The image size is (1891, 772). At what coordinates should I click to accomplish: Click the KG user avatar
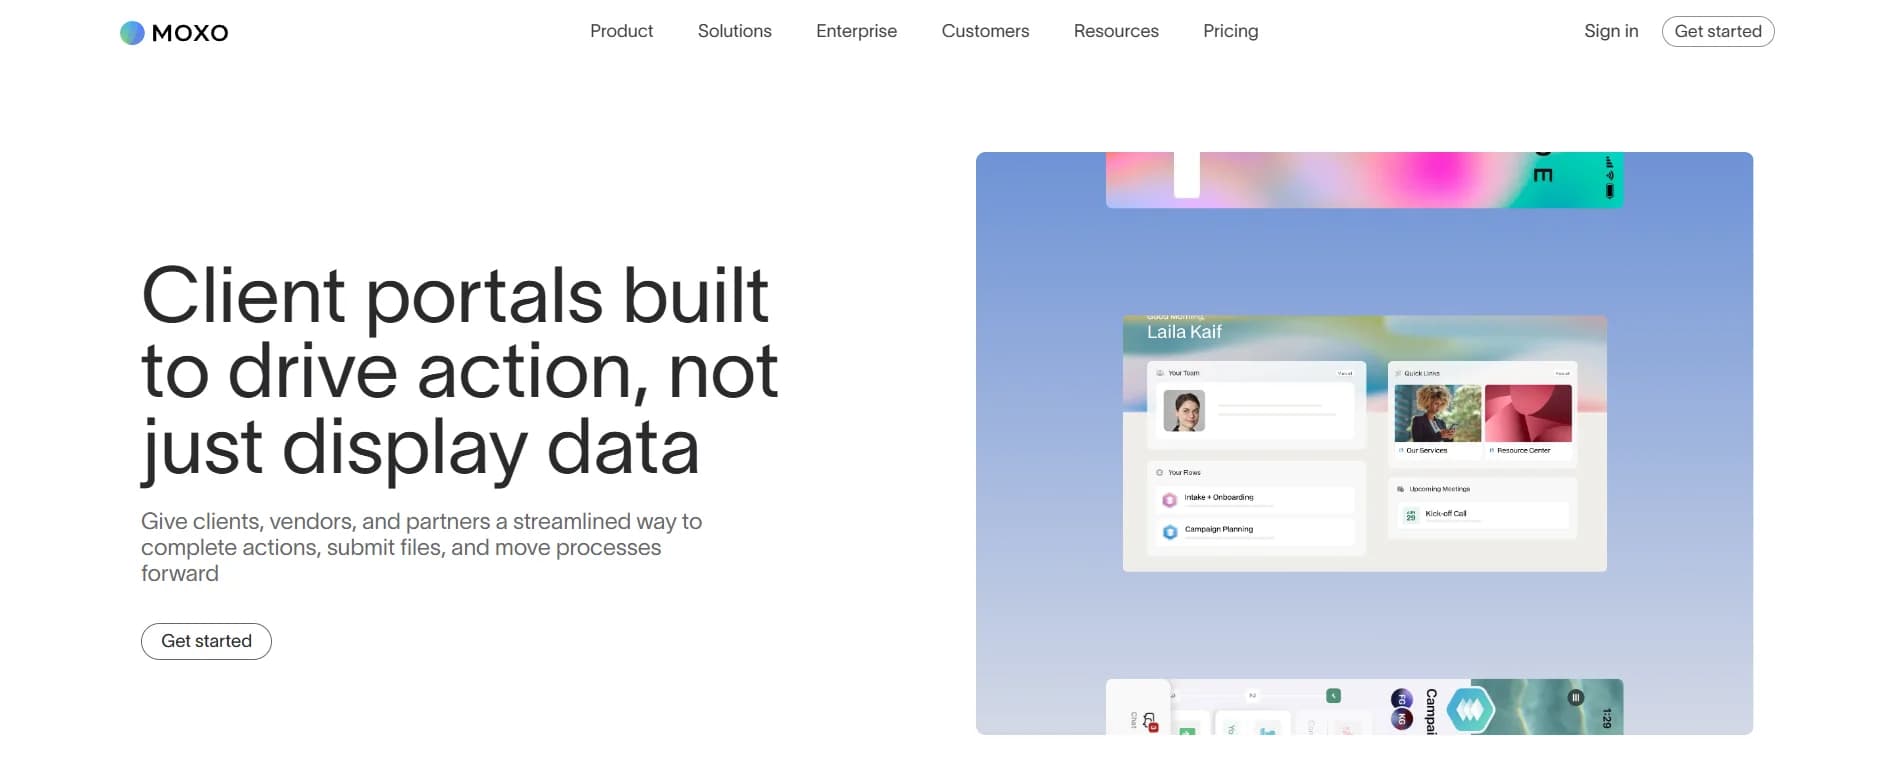click(1402, 719)
